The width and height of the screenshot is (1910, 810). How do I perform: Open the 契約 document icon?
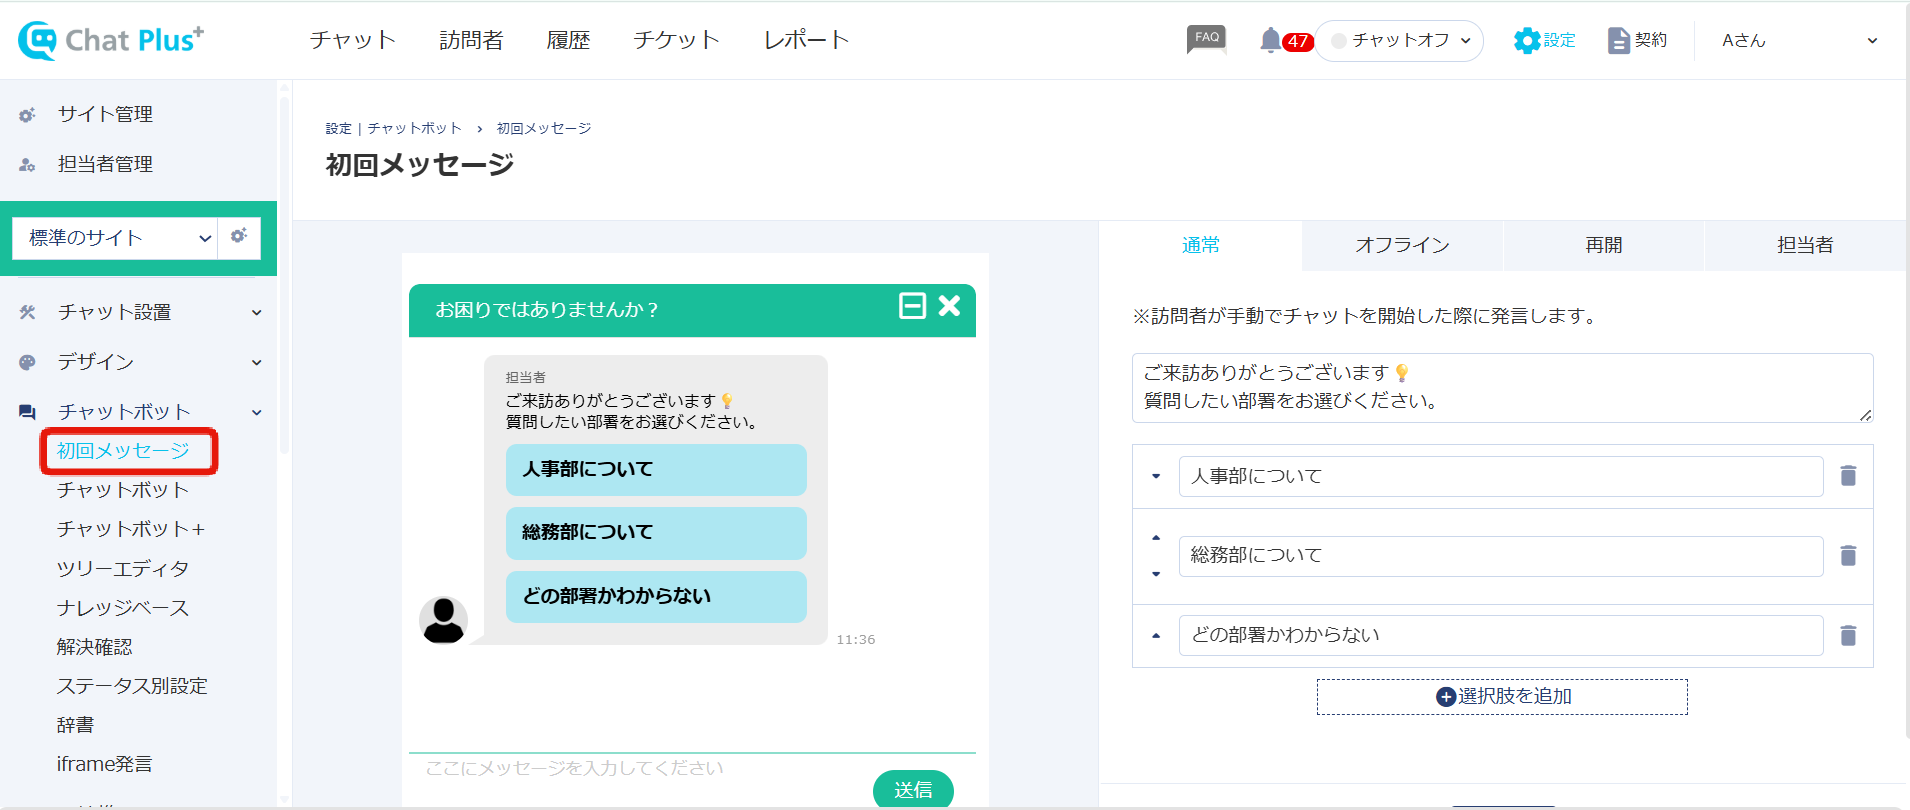click(x=1637, y=40)
